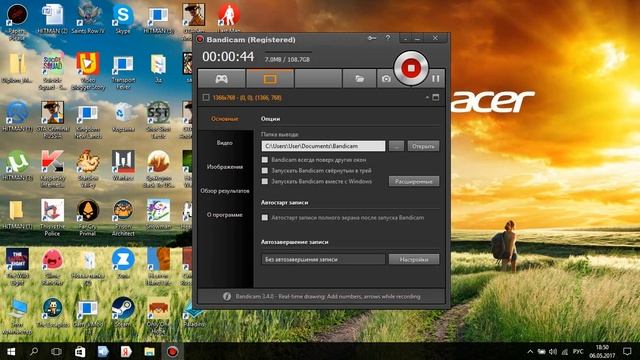
Task: Browse output folder with the ... button
Action: 396,146
